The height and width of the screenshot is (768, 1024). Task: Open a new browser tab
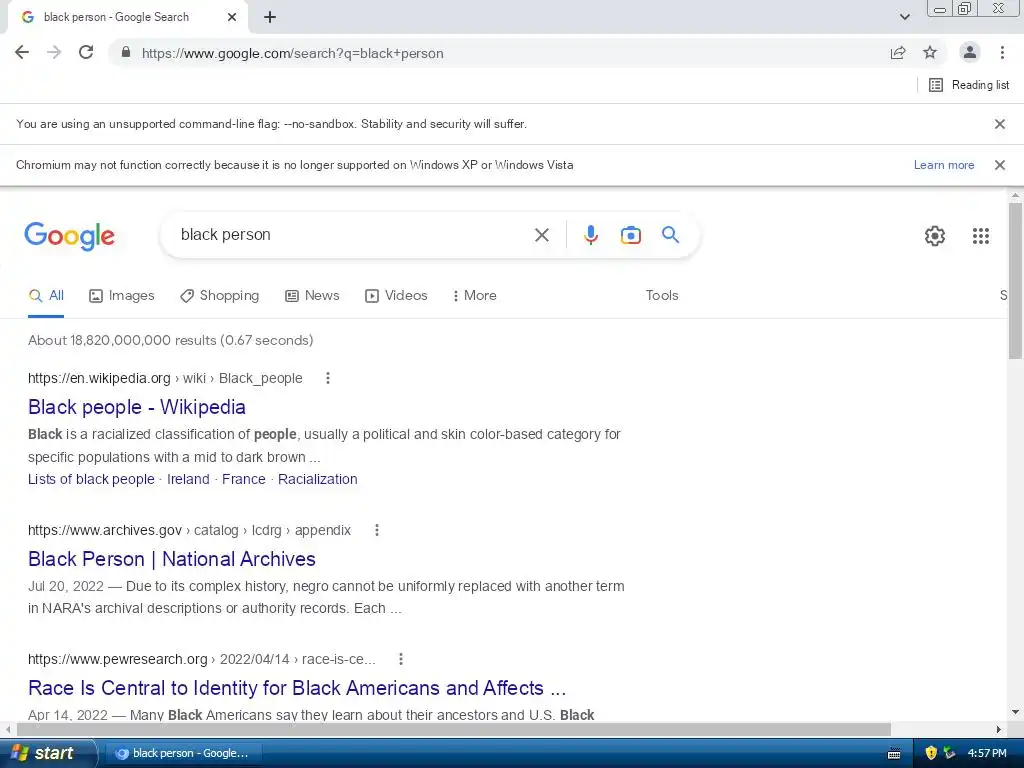[x=270, y=18]
